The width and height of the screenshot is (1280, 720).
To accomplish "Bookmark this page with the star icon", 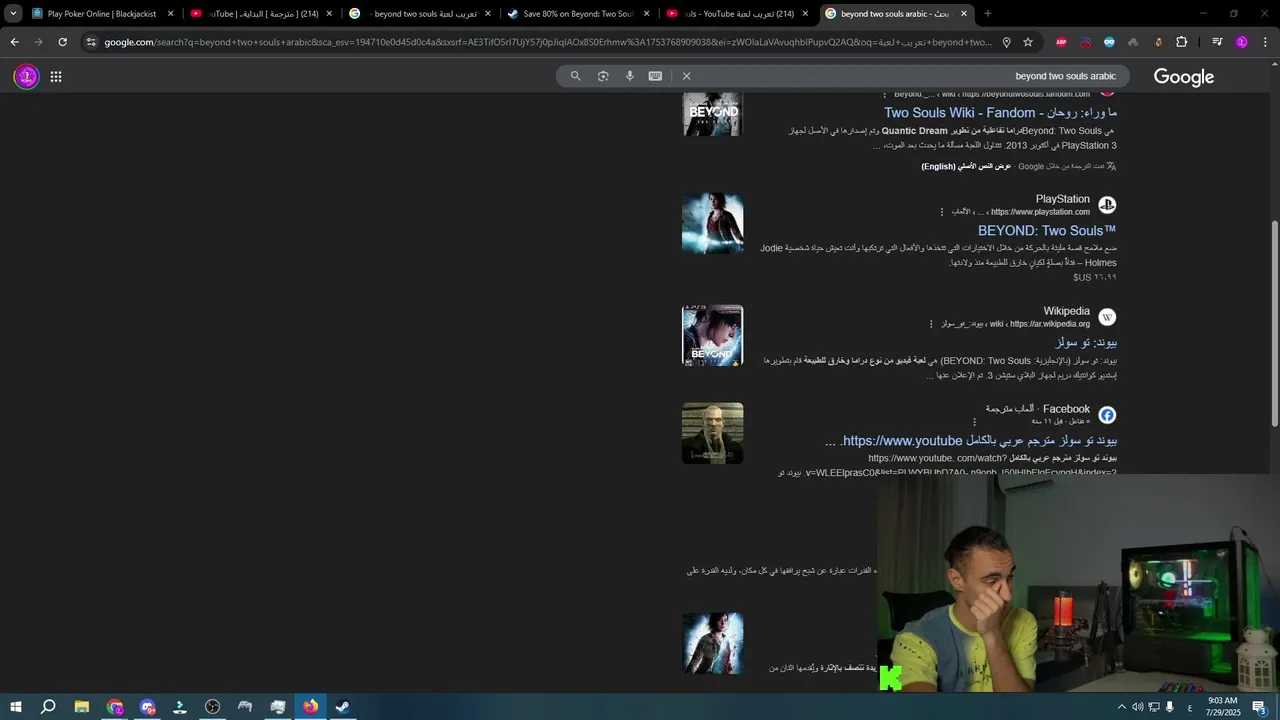I will [1028, 42].
